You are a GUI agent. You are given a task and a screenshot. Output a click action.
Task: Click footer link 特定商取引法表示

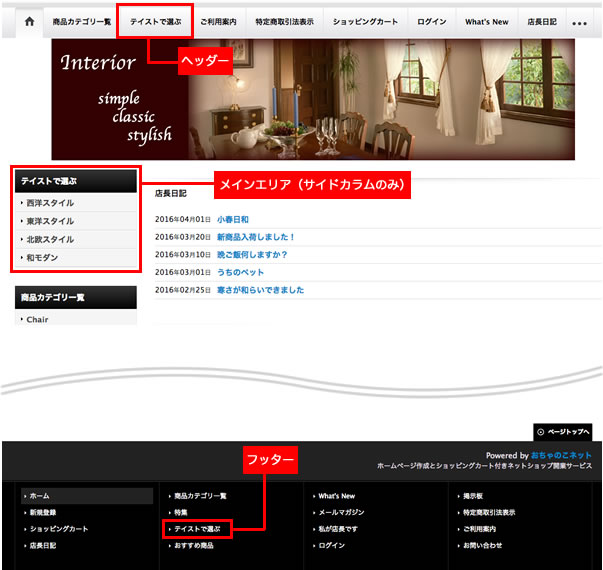[489, 513]
